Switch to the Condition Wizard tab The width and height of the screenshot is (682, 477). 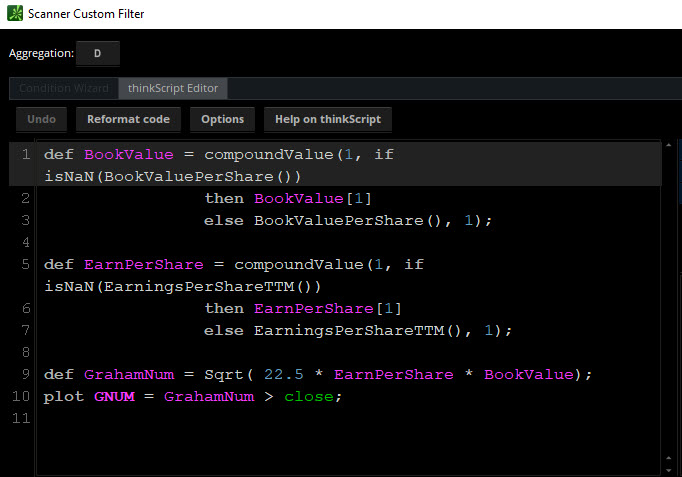pyautogui.click(x=64, y=89)
